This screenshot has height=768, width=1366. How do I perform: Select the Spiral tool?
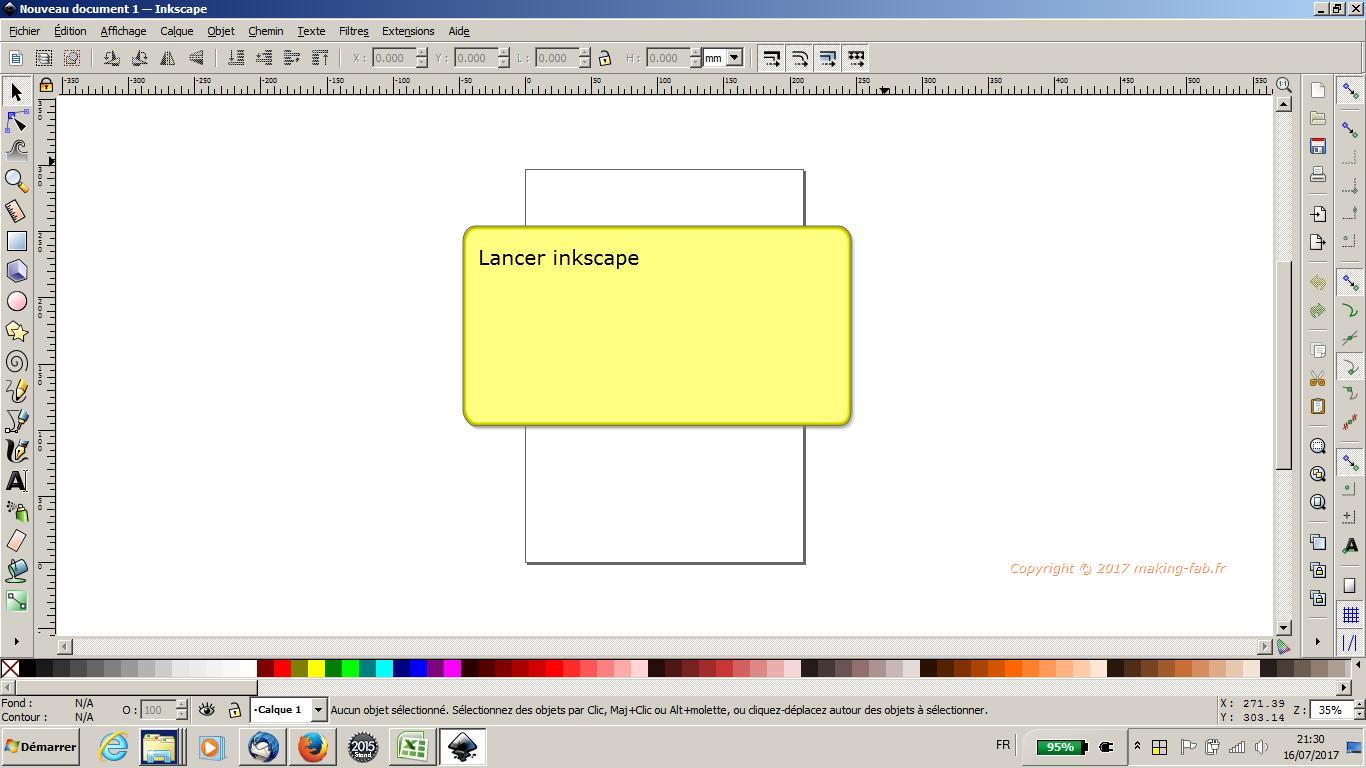tap(16, 362)
